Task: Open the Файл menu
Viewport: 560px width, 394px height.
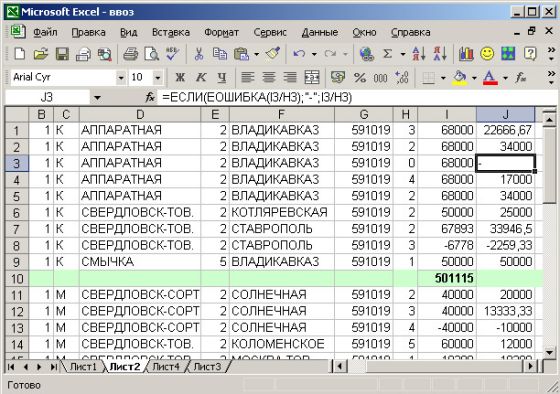Action: click(x=45, y=32)
